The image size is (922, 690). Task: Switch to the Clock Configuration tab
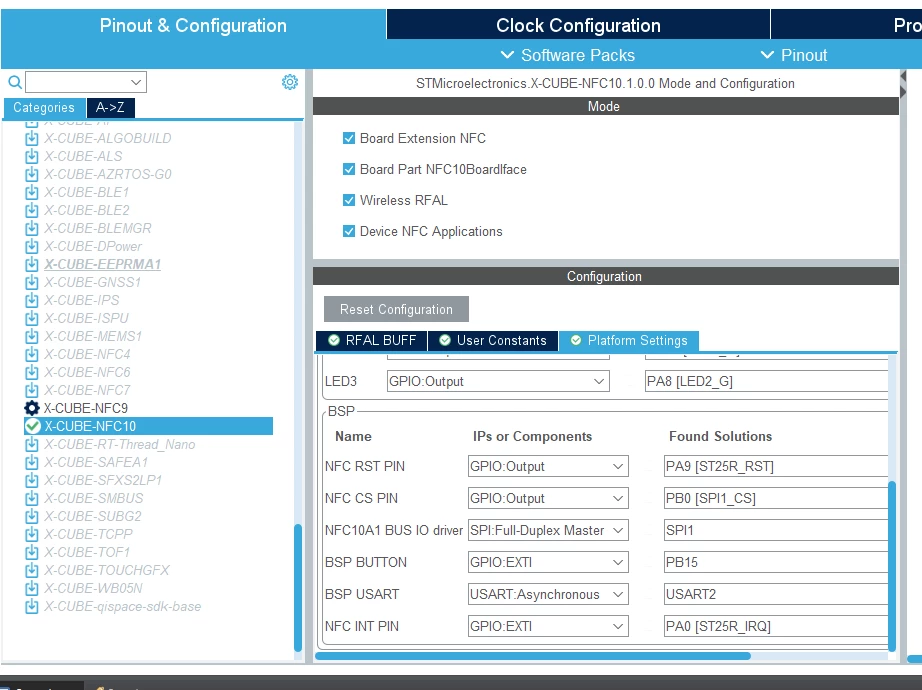pos(578,25)
